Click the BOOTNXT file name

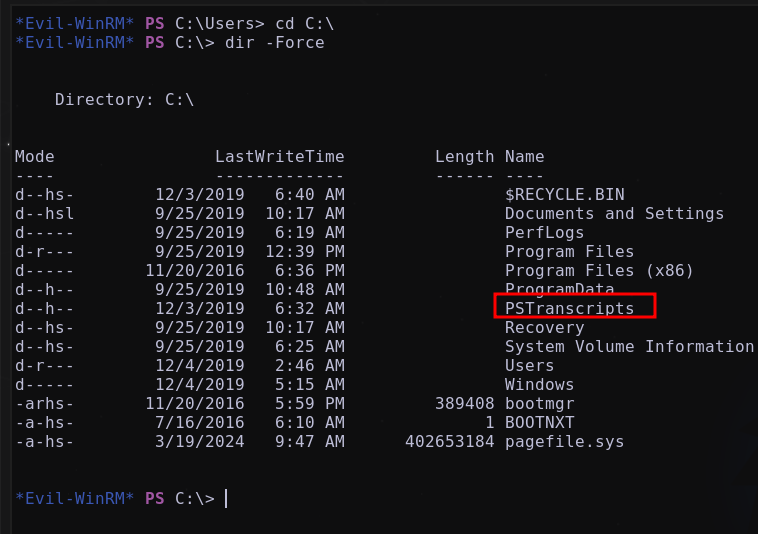[x=539, y=422]
